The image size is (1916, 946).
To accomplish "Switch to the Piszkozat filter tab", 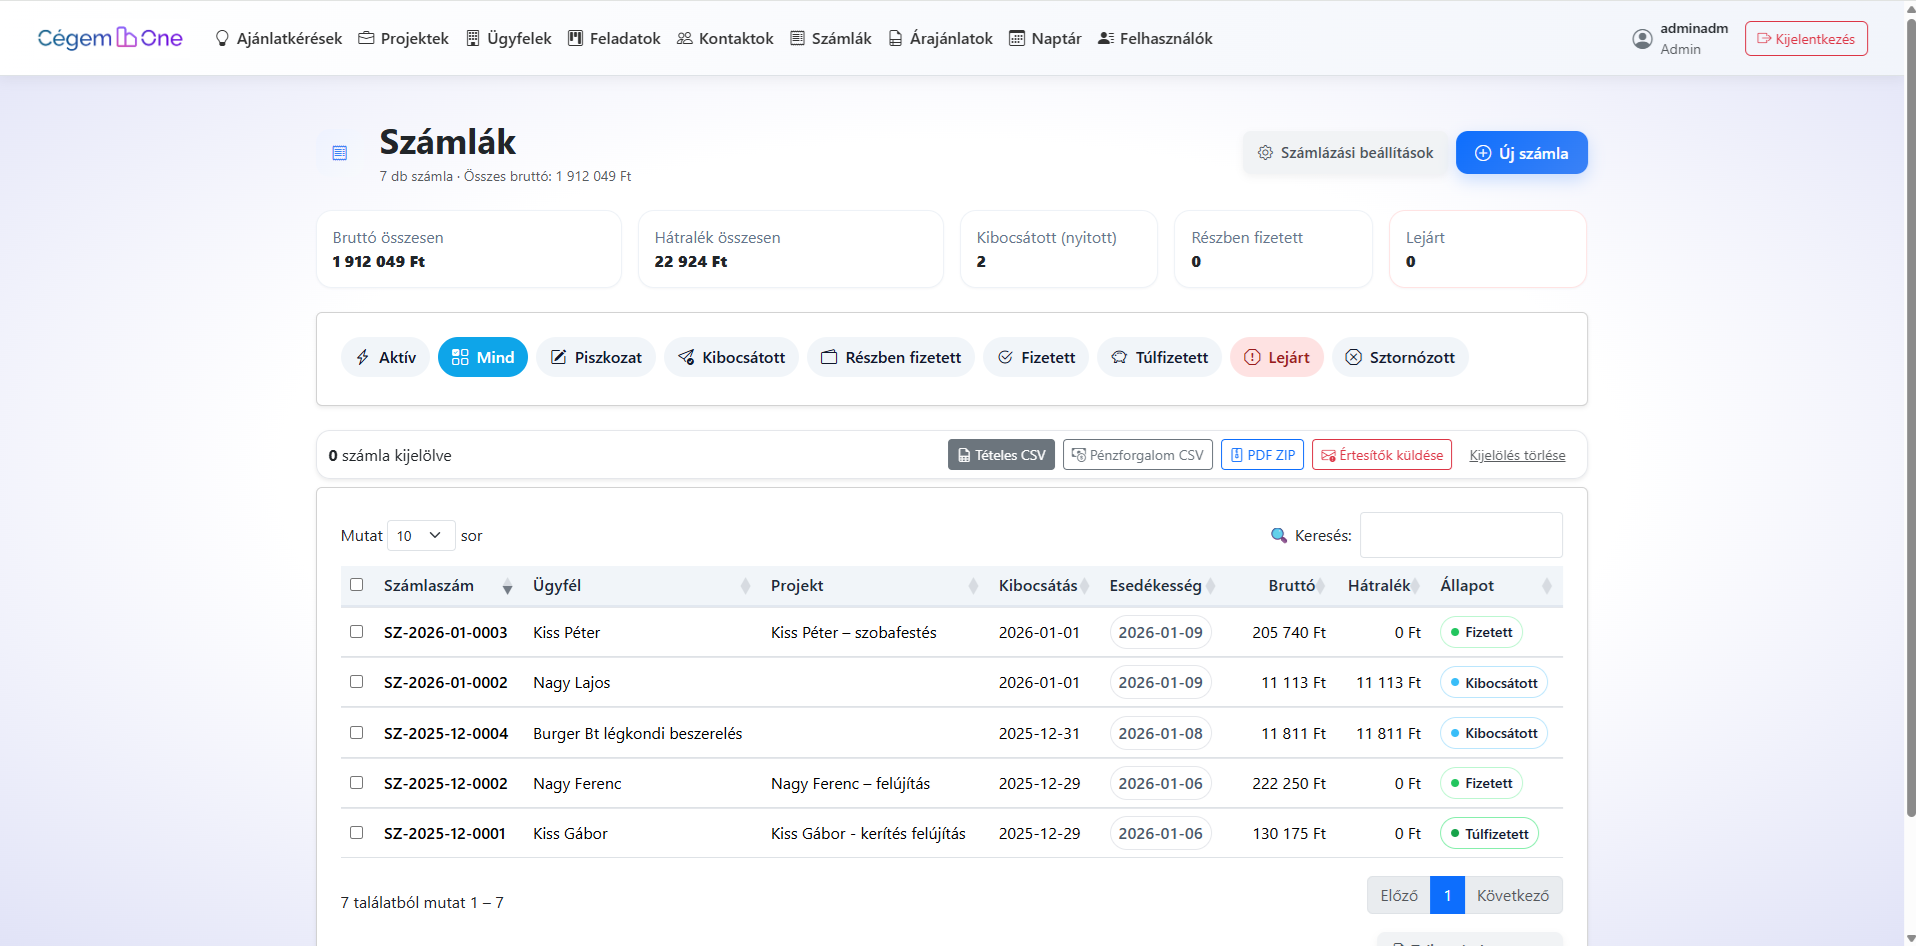I will pyautogui.click(x=596, y=358).
